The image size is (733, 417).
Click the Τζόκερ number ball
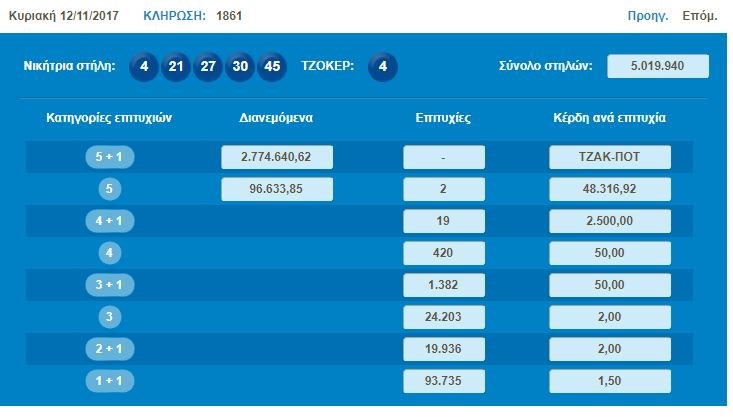click(383, 67)
